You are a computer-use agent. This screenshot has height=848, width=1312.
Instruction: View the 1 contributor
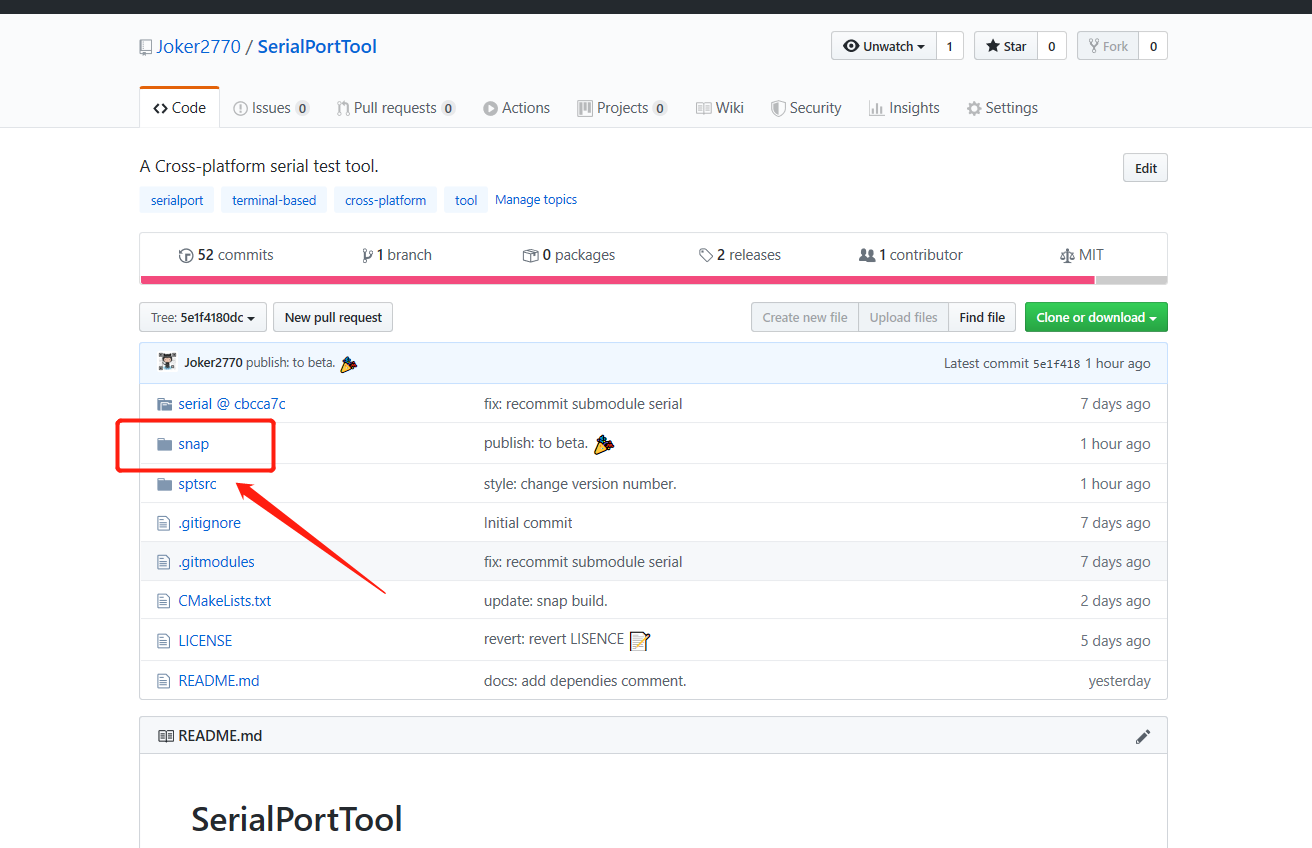point(911,255)
